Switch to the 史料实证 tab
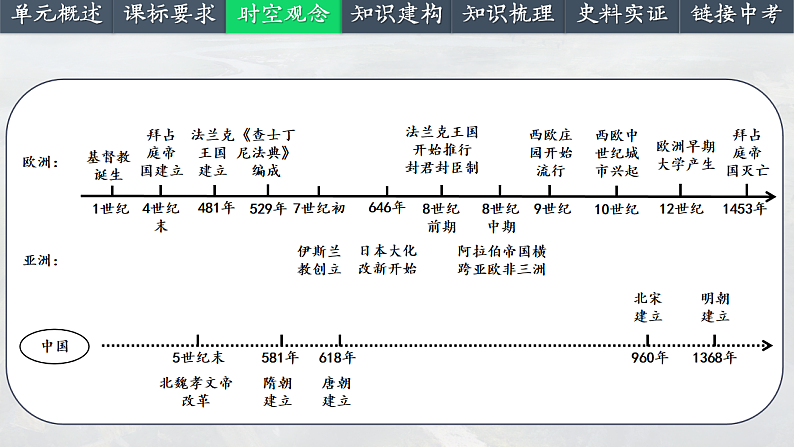The height and width of the screenshot is (447, 794). click(622, 16)
